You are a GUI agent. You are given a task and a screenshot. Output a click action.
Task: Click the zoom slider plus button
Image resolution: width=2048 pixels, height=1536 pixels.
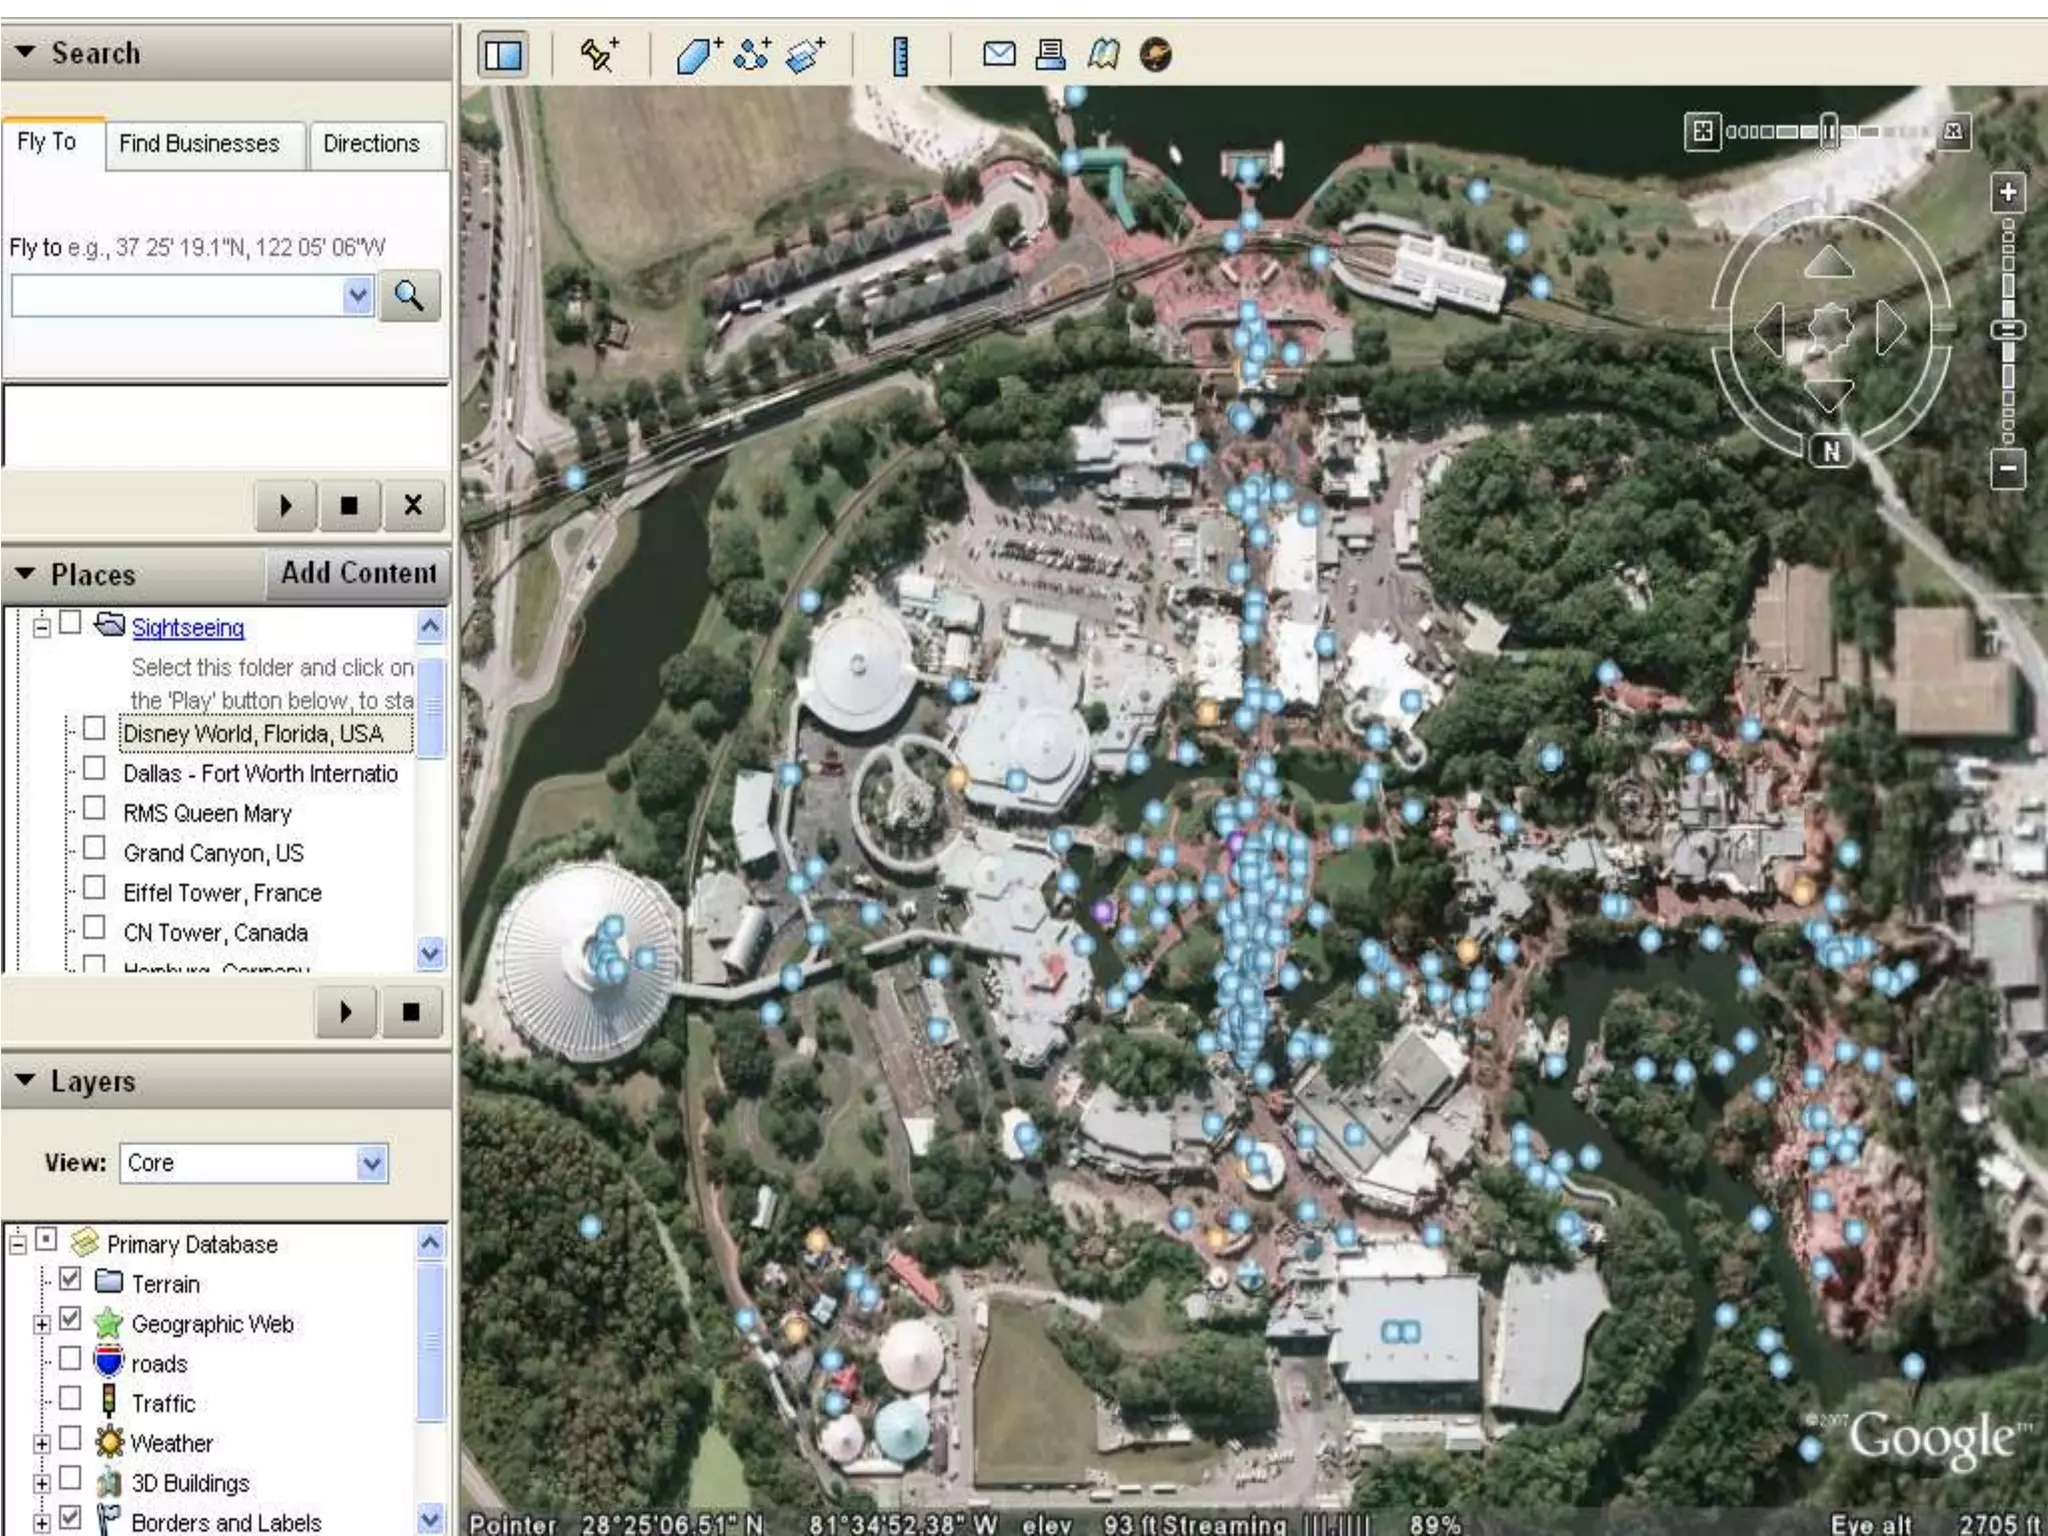coord(2008,192)
